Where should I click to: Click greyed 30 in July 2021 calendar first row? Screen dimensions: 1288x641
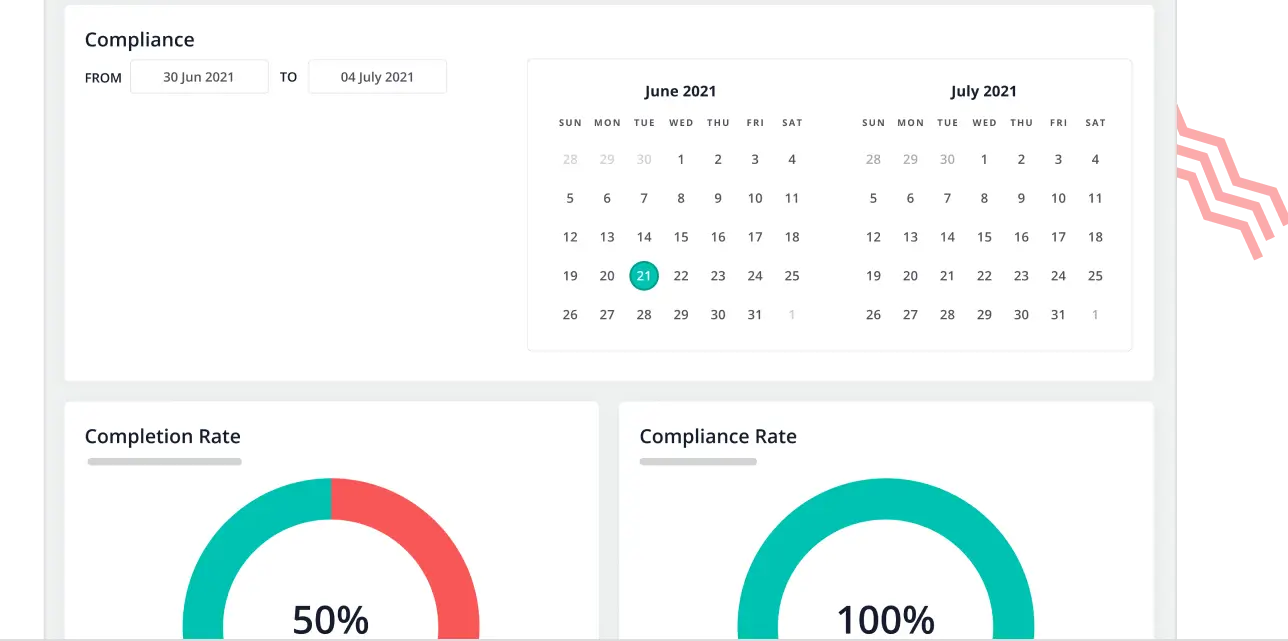point(947,159)
